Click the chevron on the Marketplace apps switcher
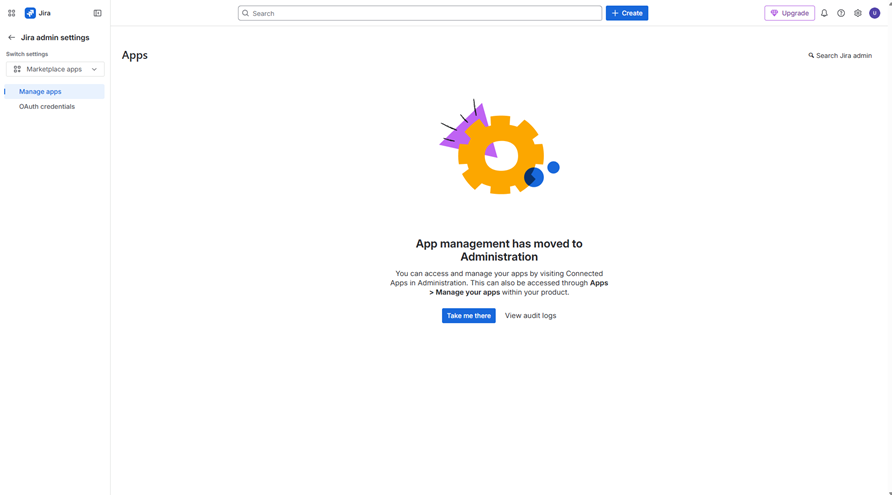892x495 pixels. [94, 69]
